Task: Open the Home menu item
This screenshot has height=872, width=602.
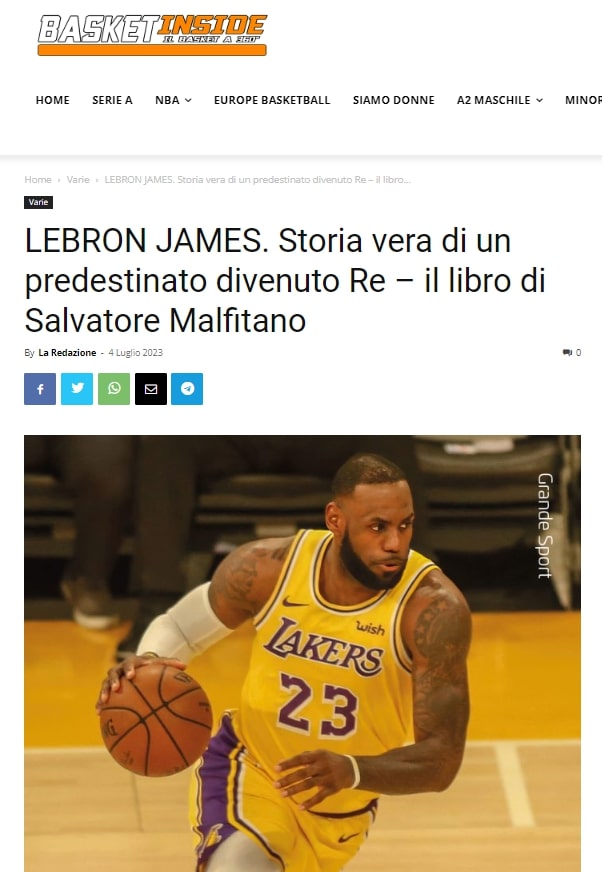Action: [x=52, y=100]
